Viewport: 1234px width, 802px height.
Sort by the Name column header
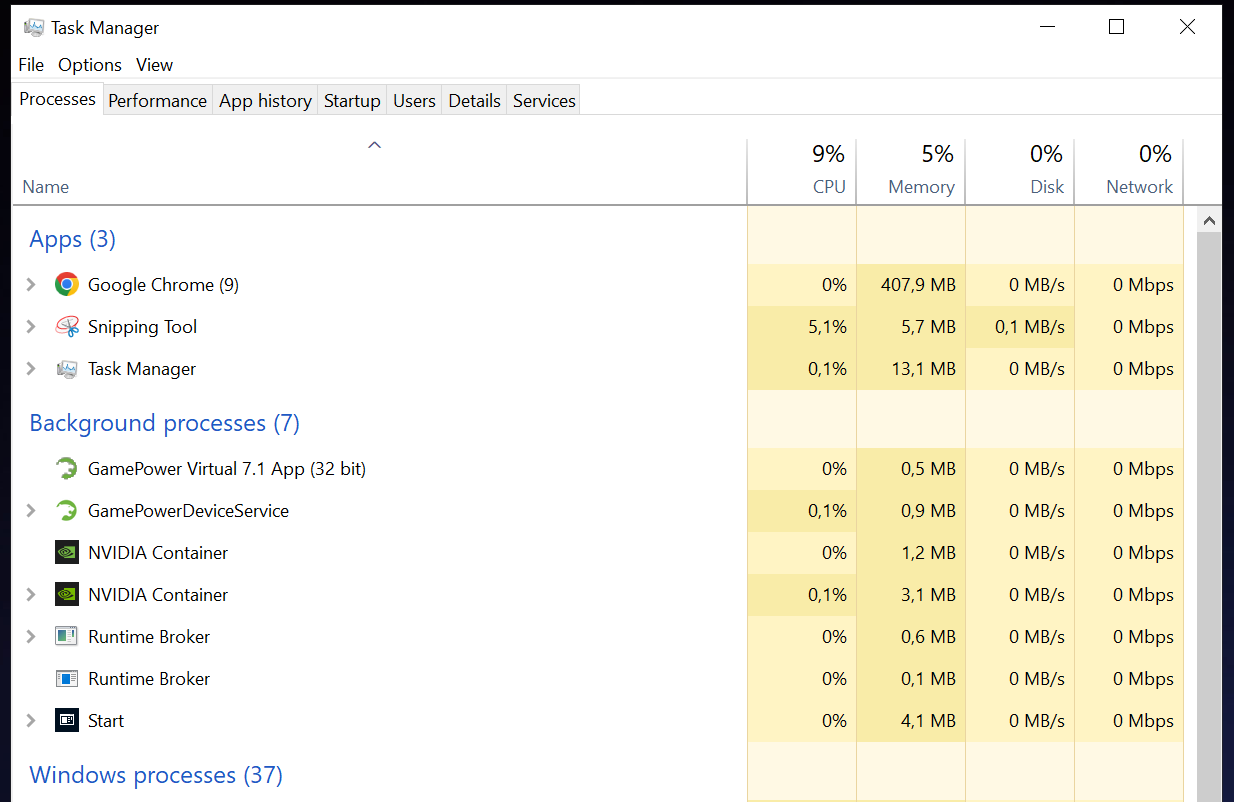click(379, 172)
